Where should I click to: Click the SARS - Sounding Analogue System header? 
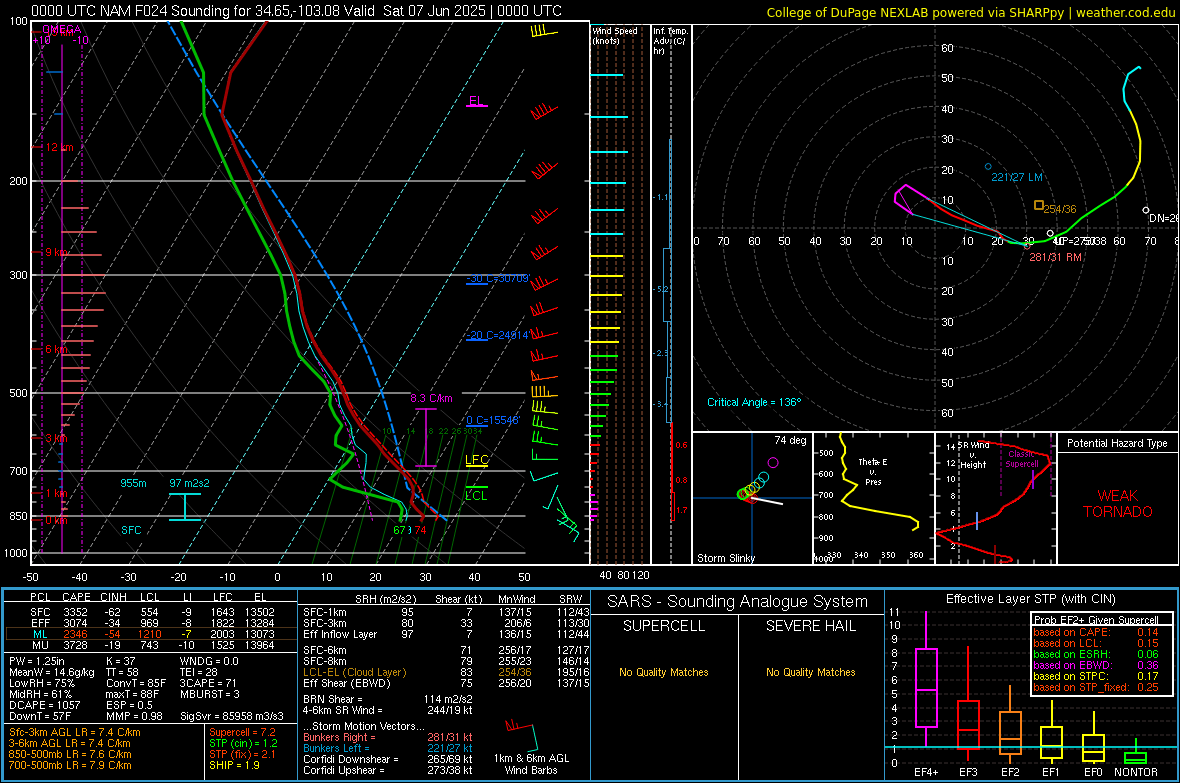point(738,602)
